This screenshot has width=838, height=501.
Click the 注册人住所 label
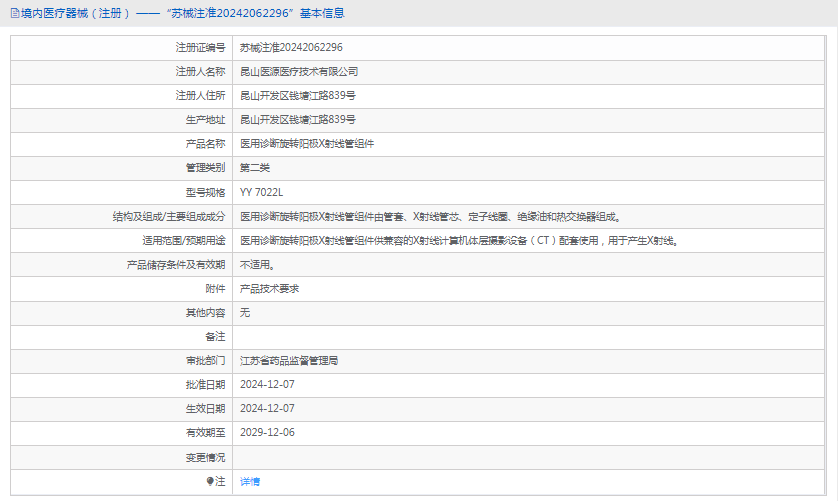(x=200, y=96)
